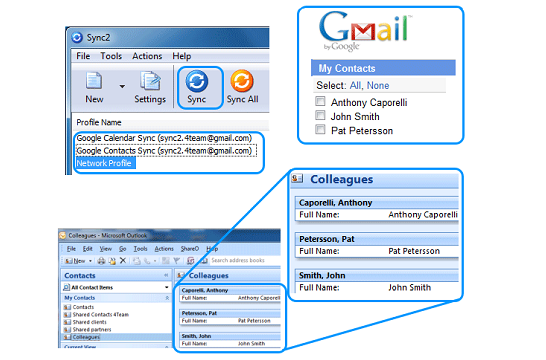
Task: Click the My Contacts header in Gmail
Action: [383, 68]
